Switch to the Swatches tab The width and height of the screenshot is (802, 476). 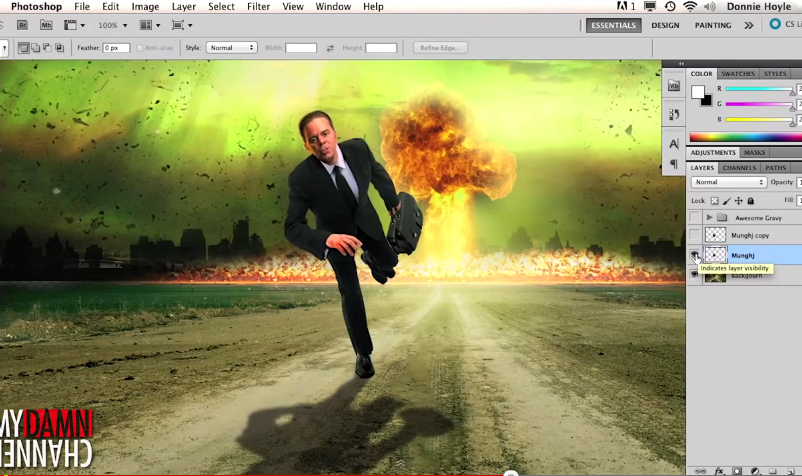point(738,74)
